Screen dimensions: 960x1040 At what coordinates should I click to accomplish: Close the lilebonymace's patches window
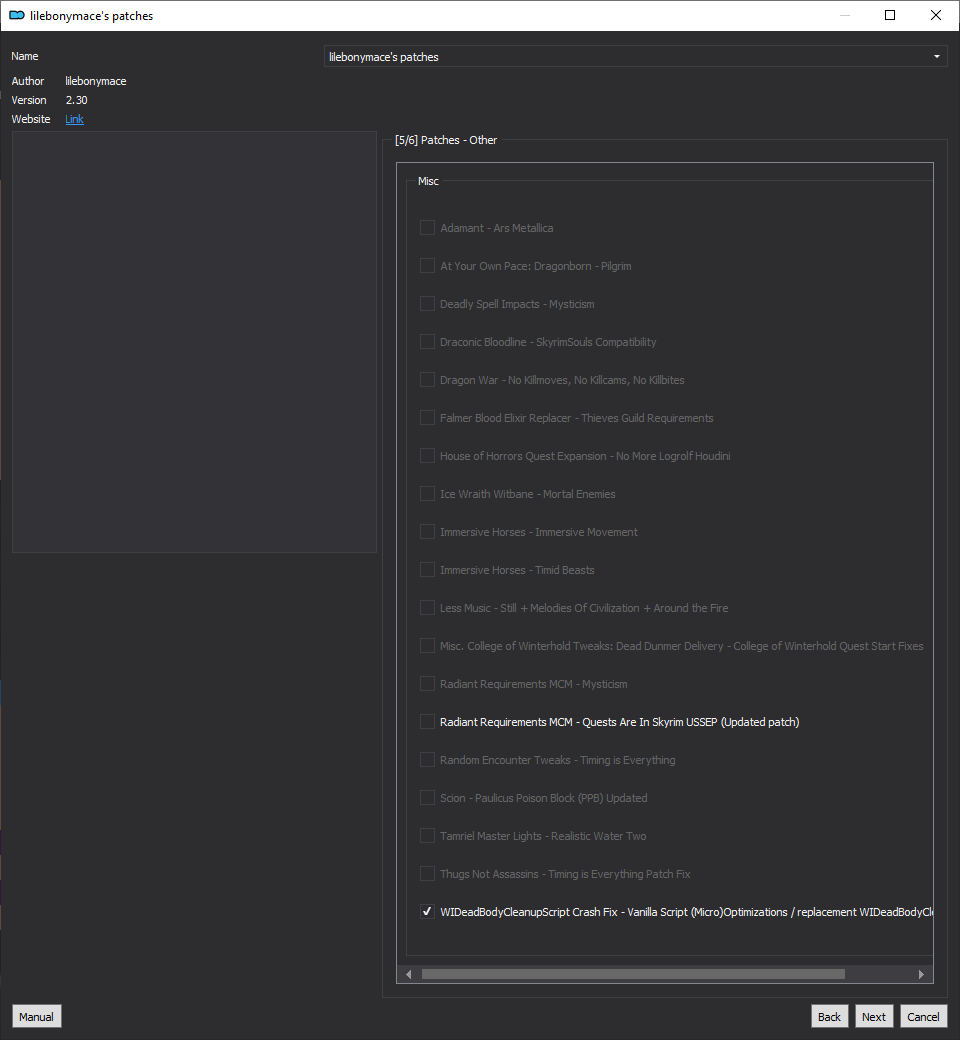pos(936,16)
